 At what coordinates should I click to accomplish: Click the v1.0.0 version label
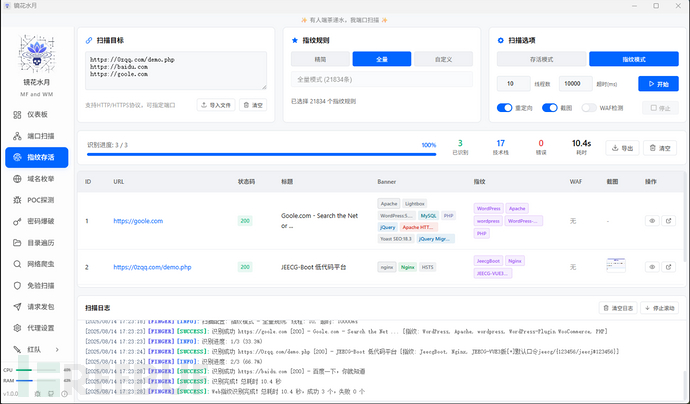click(11, 394)
